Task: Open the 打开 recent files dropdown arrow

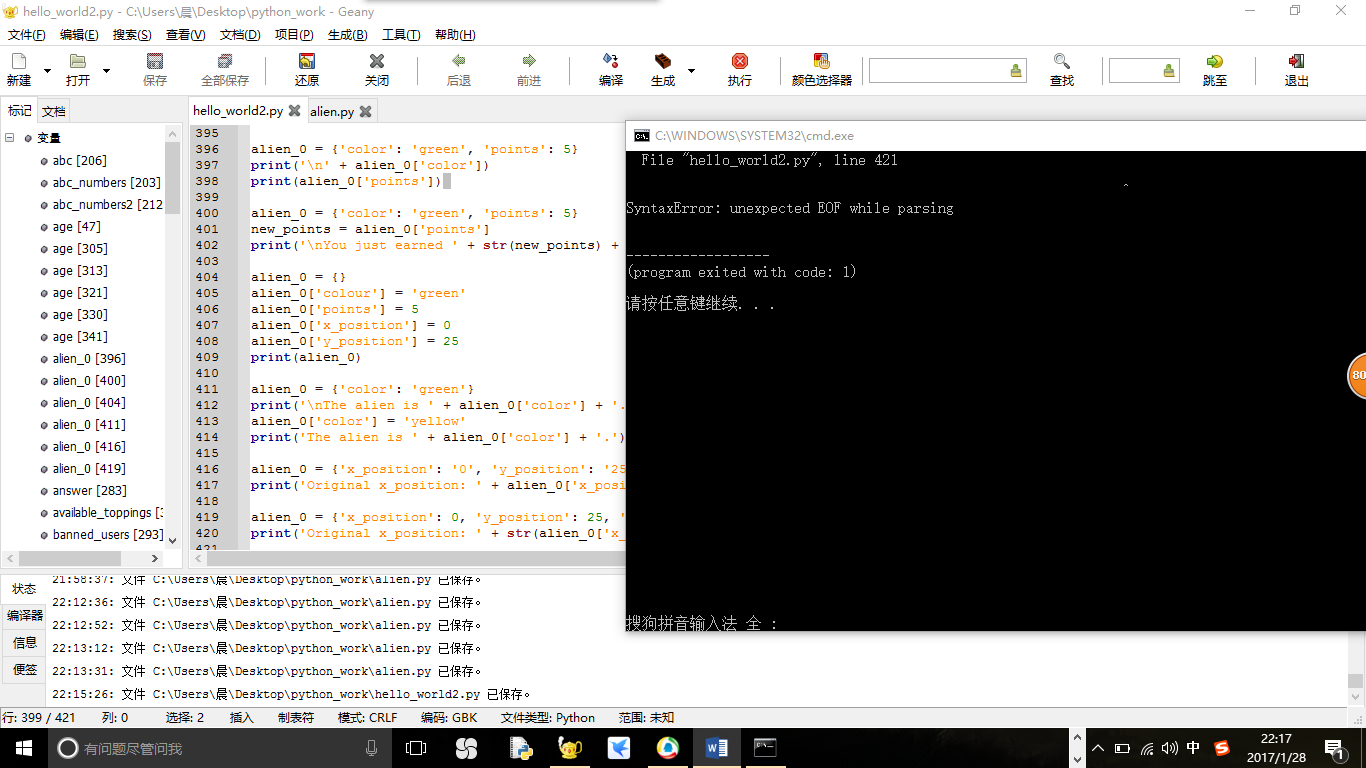Action: point(106,71)
